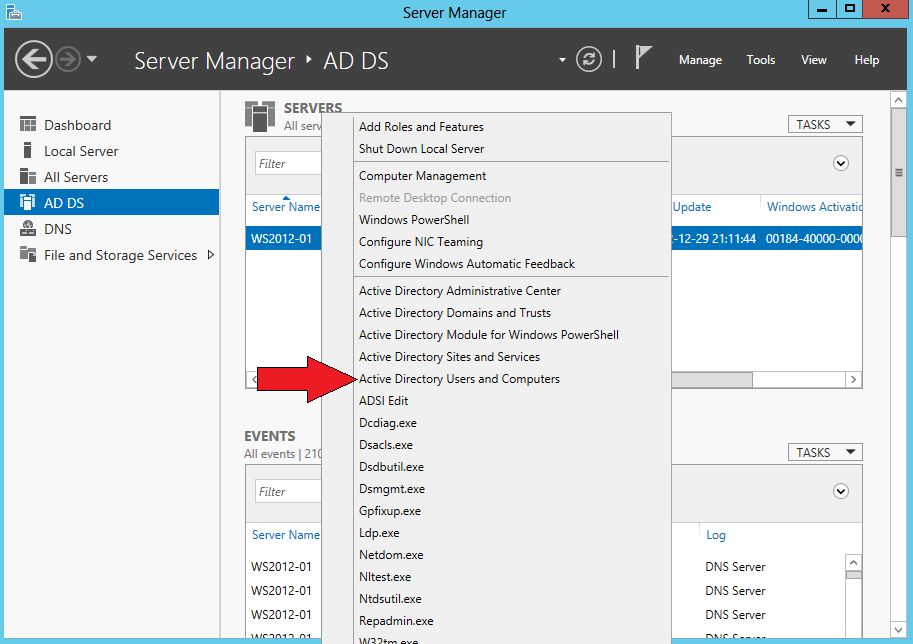
Task: Click the Dashboard icon in sidebar
Action: 27,124
